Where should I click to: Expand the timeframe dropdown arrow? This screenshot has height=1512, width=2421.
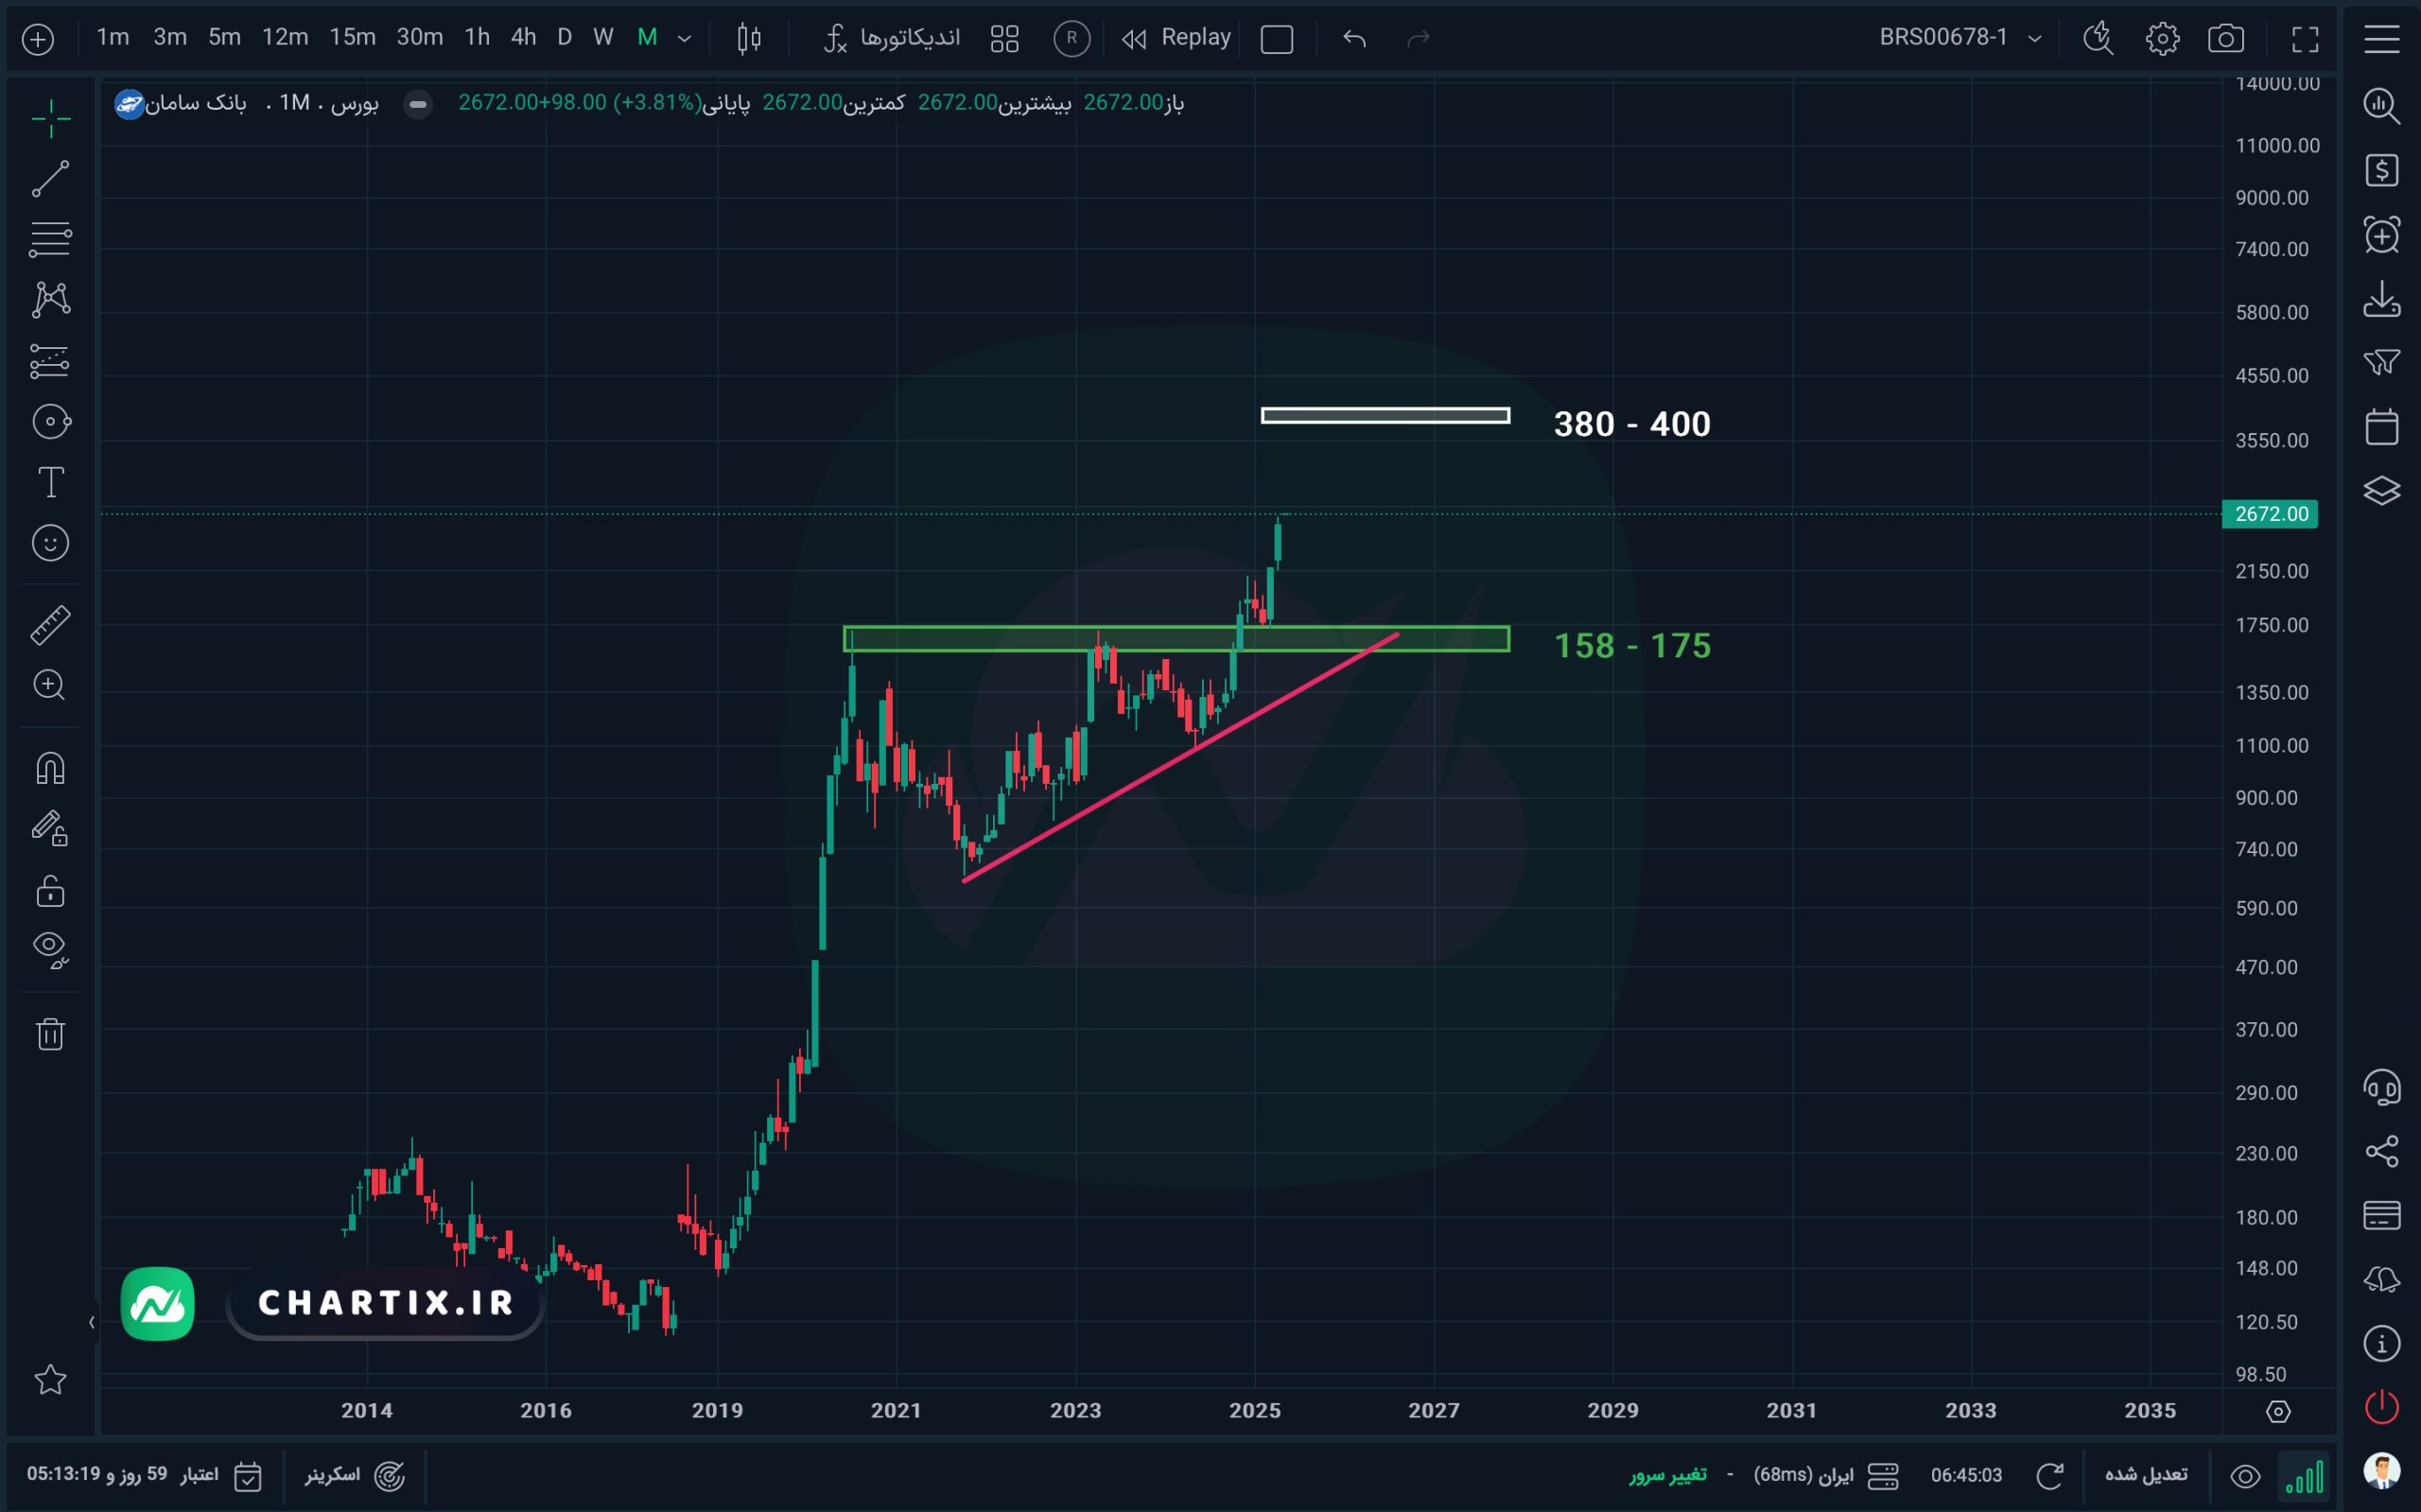tap(684, 39)
